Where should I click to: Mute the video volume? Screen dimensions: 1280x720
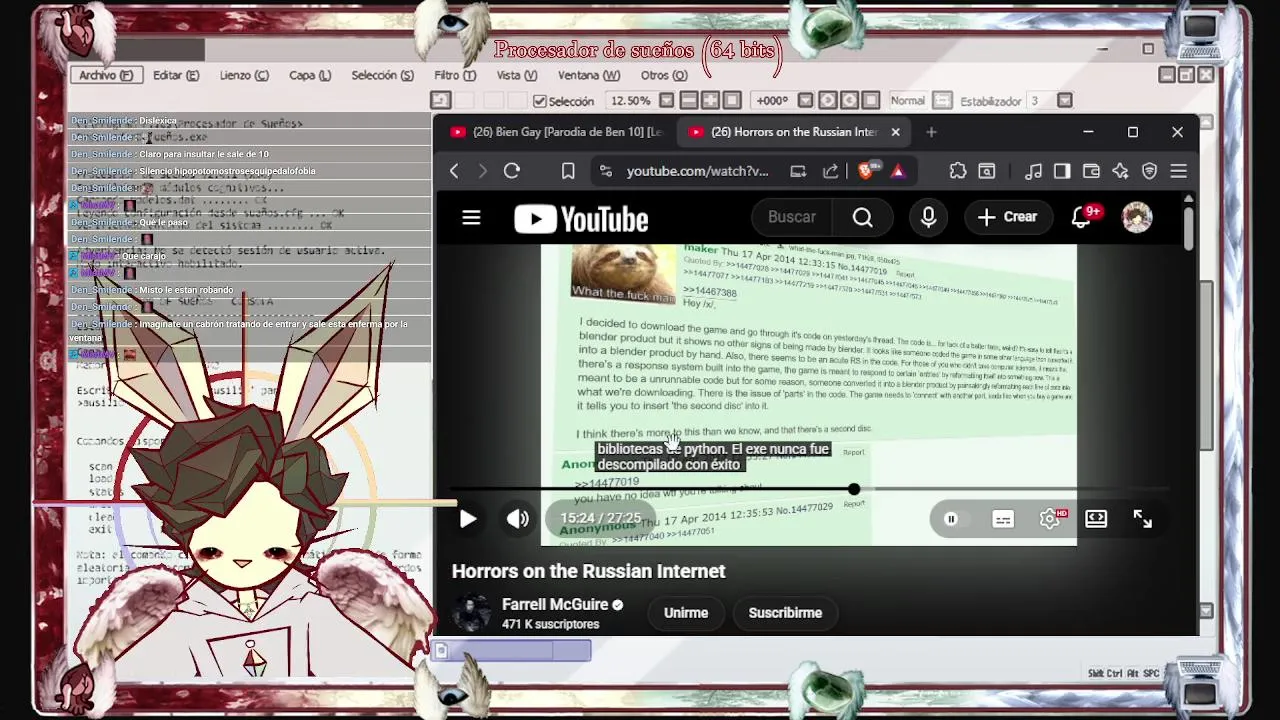517,519
